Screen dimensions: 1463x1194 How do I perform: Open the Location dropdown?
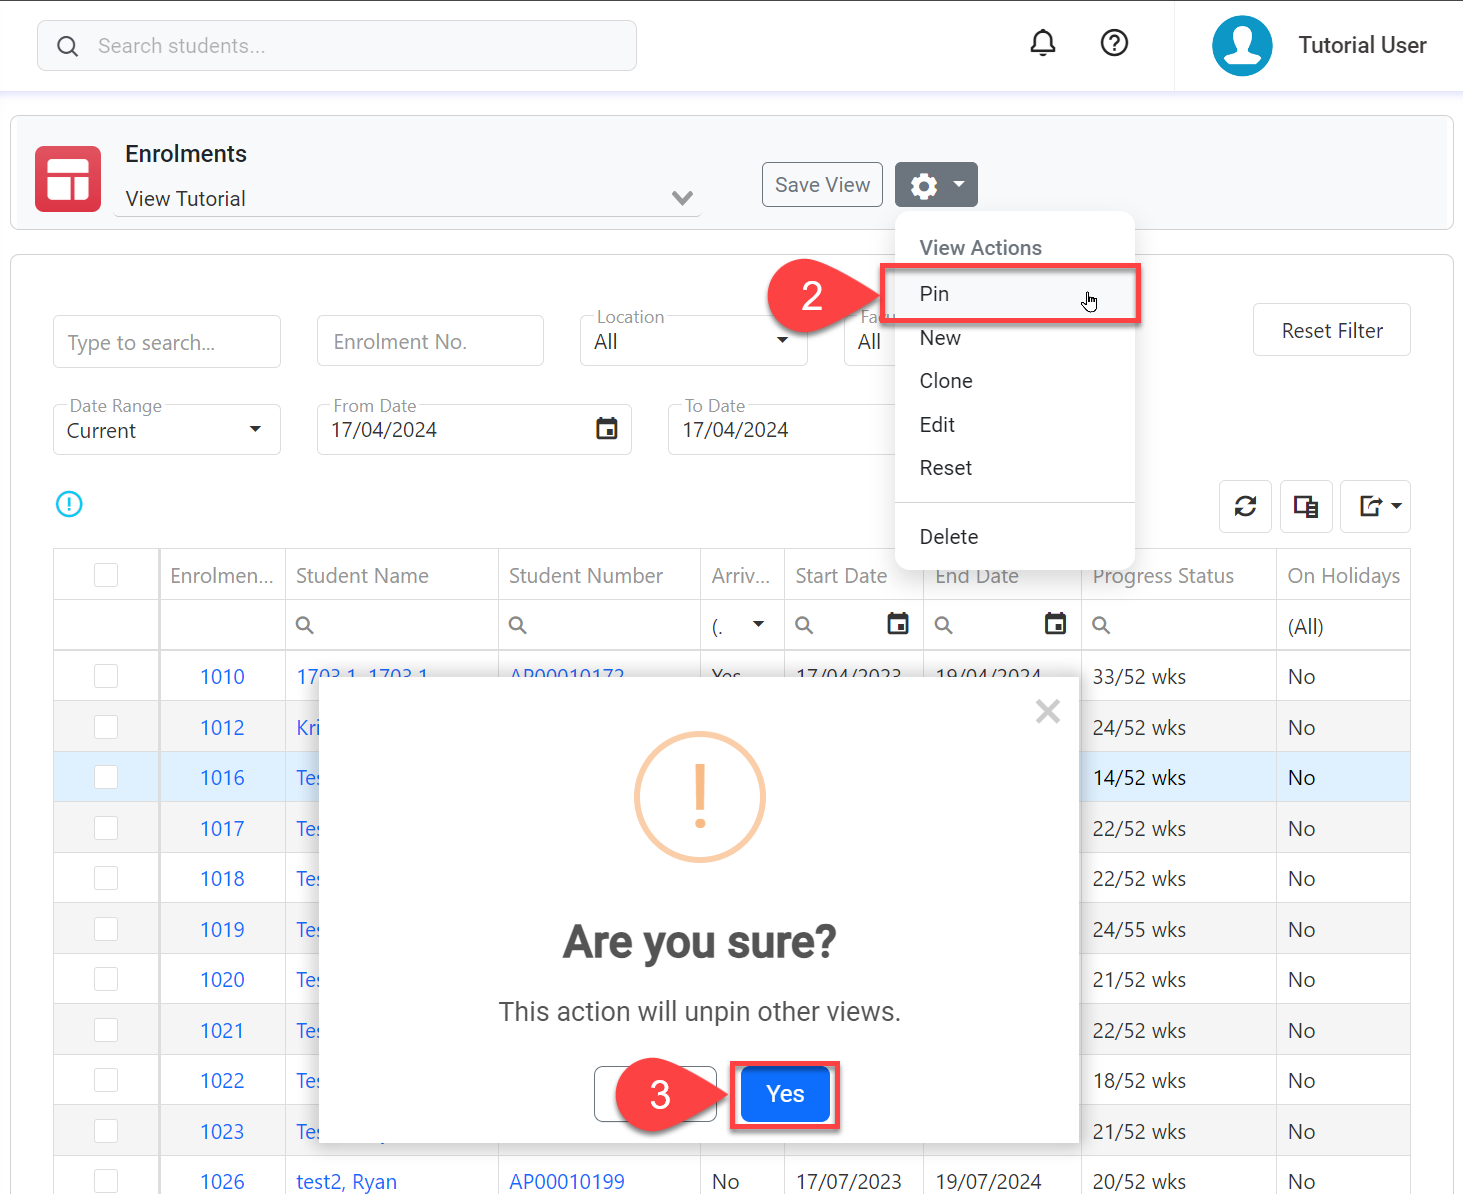[x=693, y=341]
